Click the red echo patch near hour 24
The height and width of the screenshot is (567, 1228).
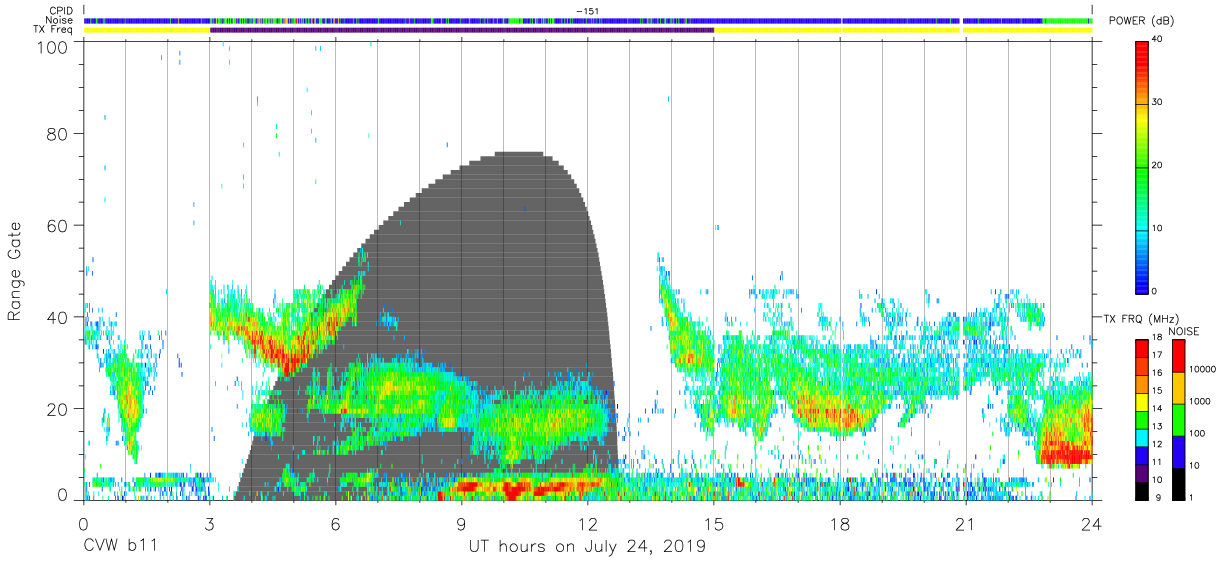1066,452
